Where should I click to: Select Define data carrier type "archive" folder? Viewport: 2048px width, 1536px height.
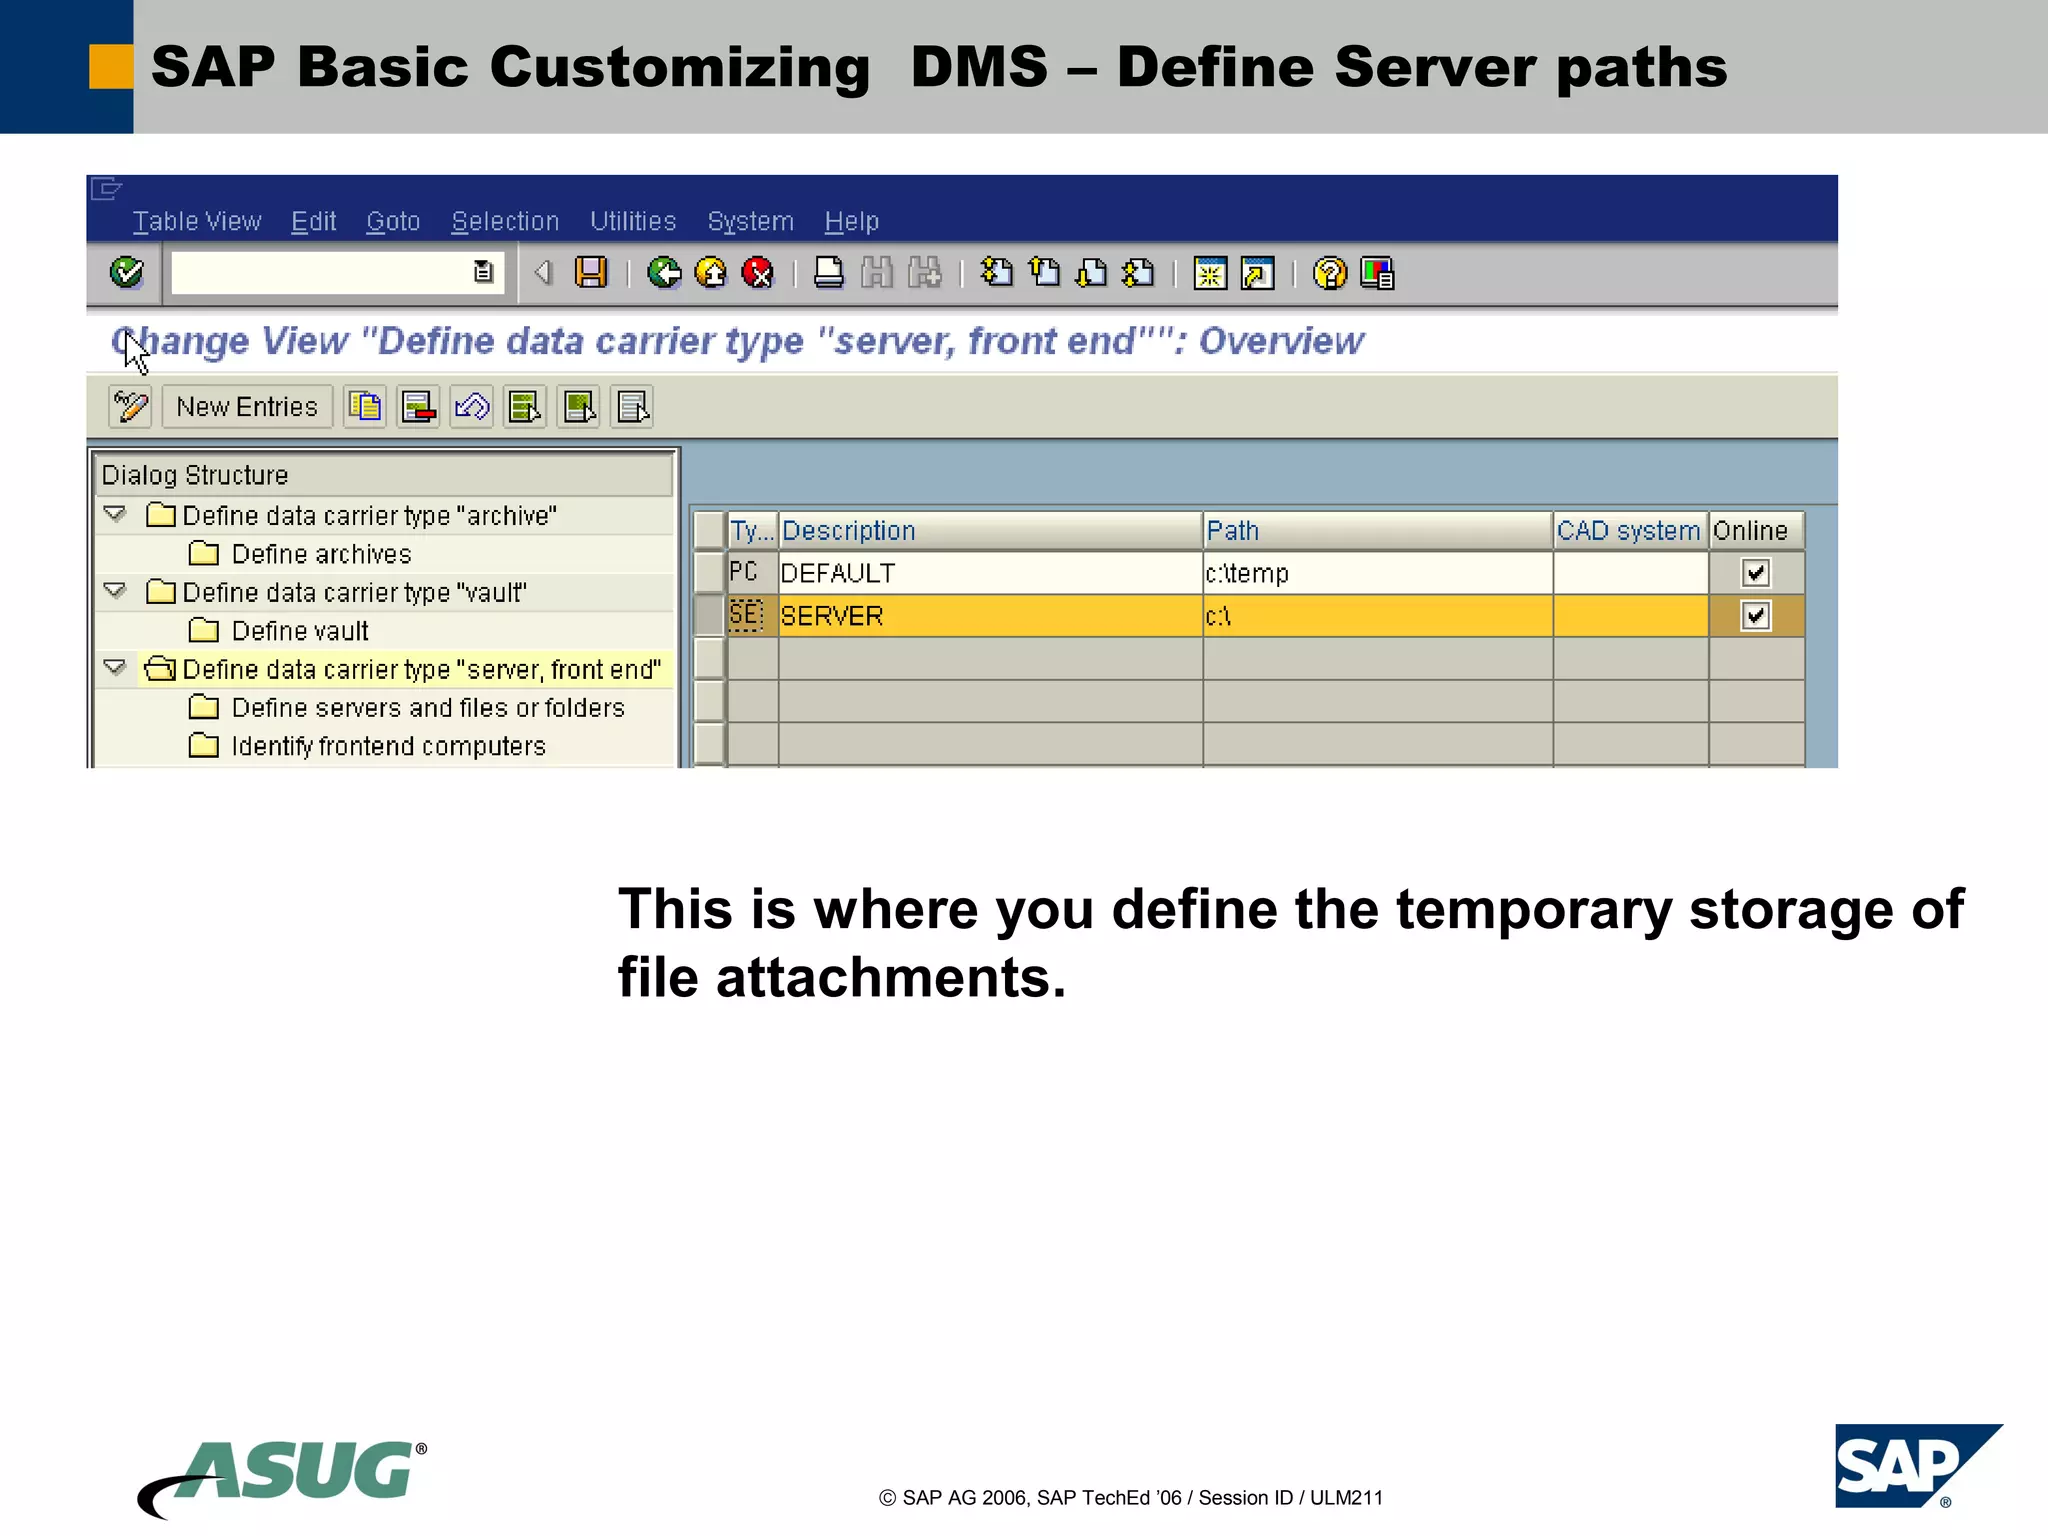(x=369, y=515)
